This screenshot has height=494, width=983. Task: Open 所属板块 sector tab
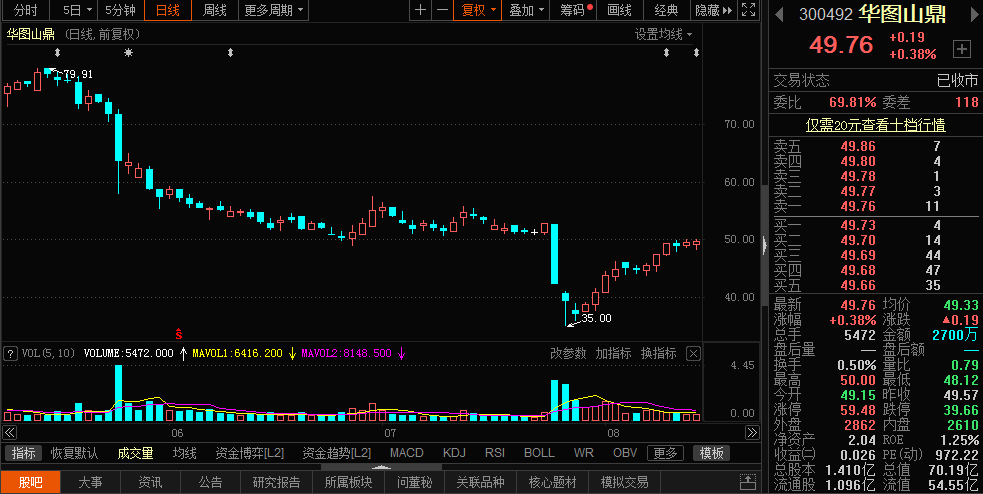[x=349, y=482]
